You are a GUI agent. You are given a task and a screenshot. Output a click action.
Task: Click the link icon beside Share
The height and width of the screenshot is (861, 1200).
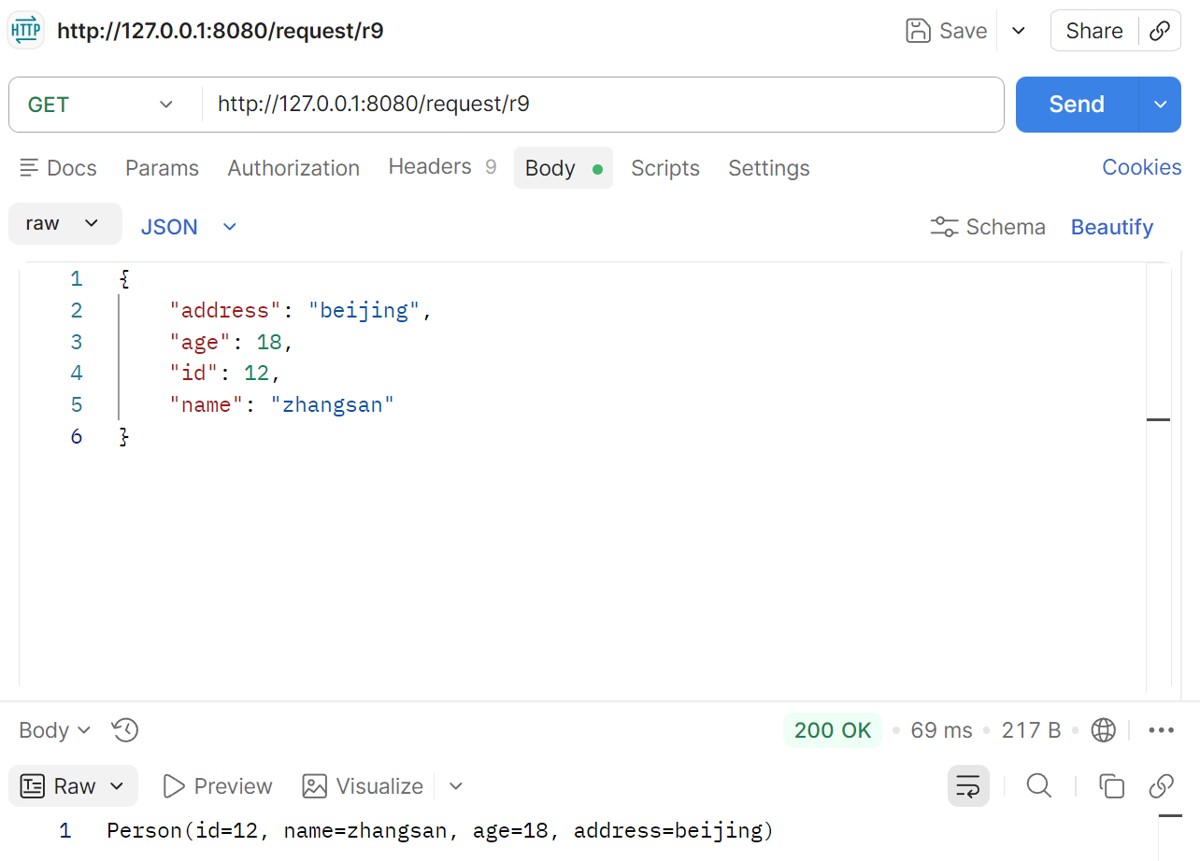coord(1160,31)
